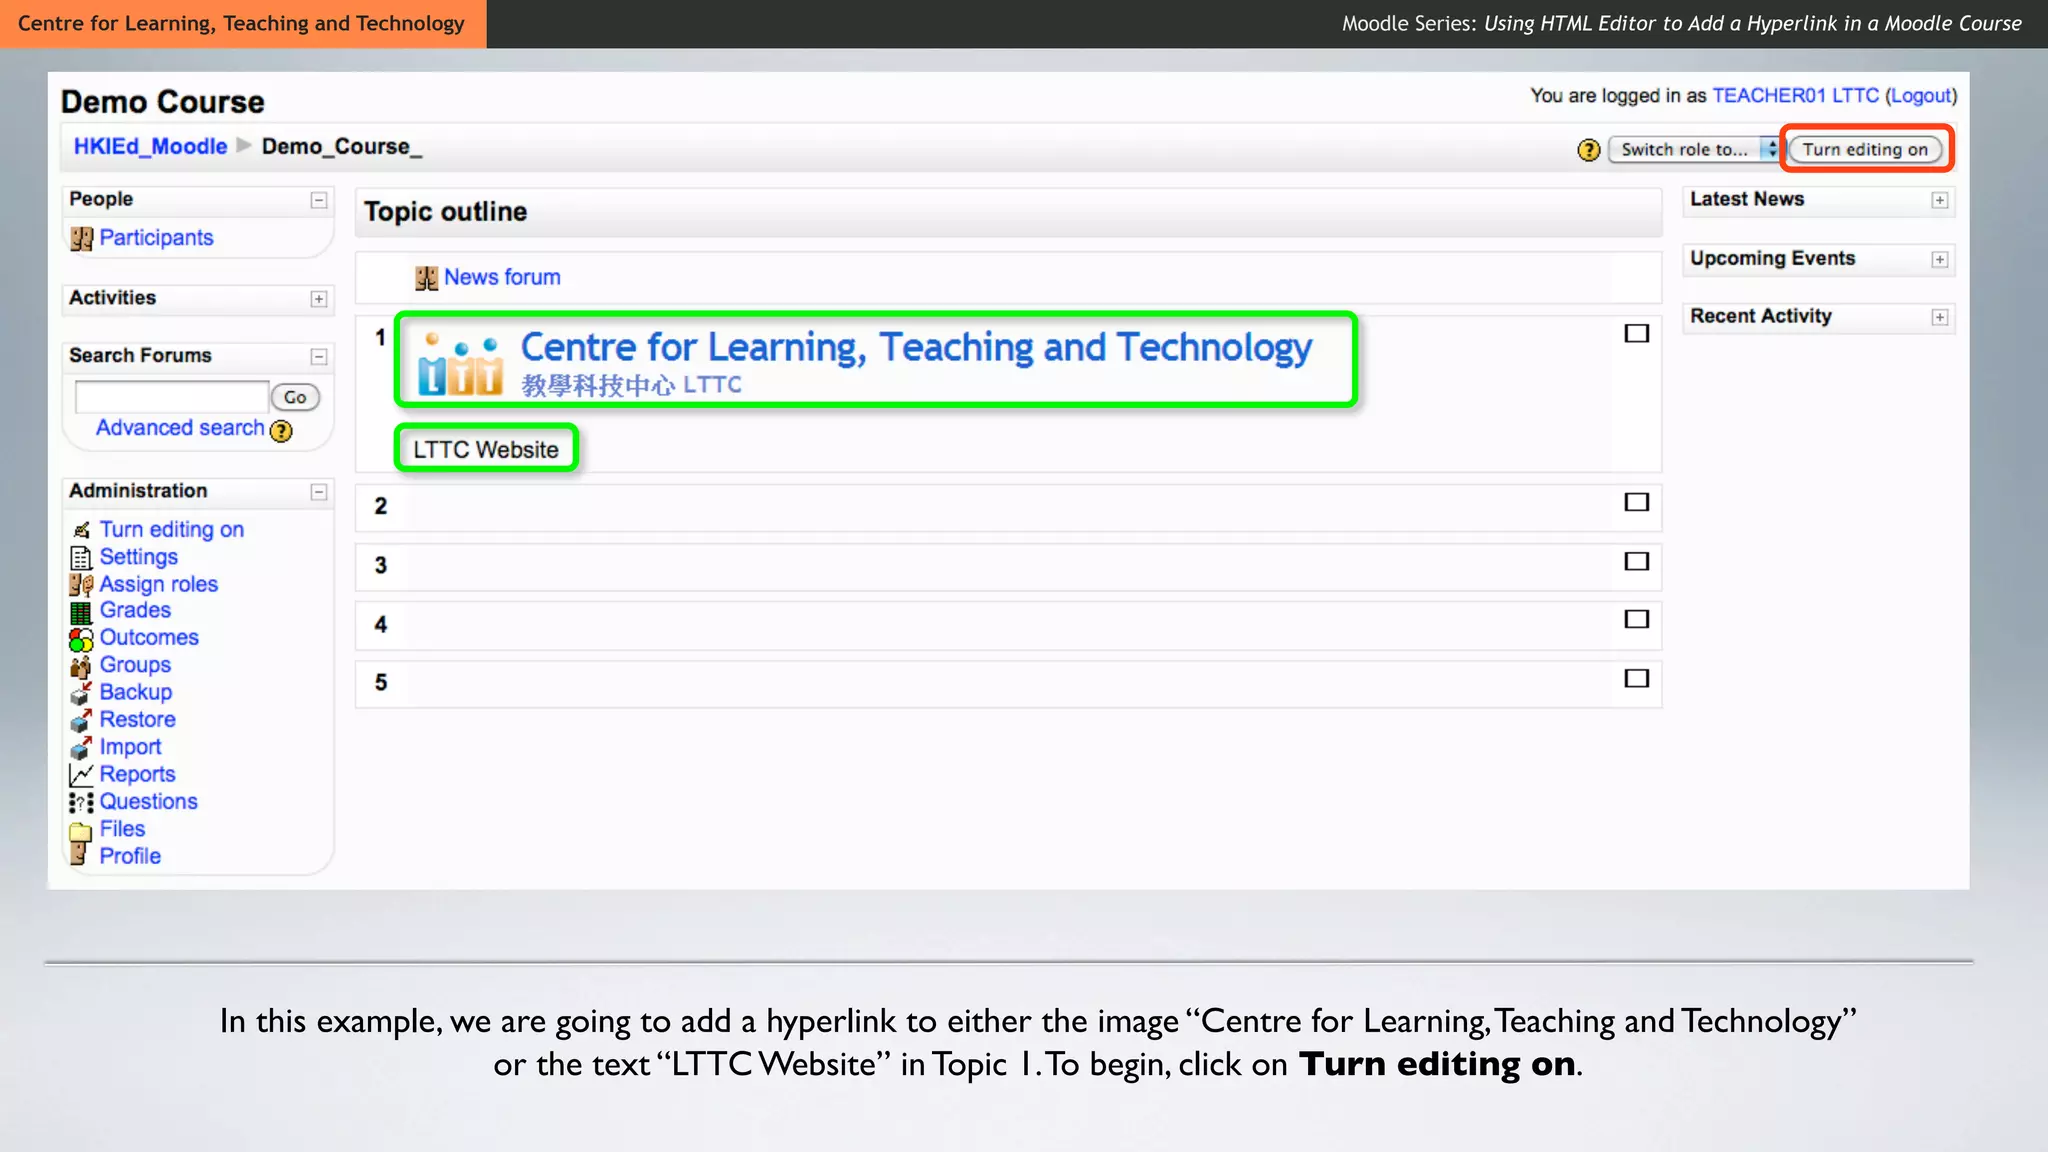Click the Demo Course title

pos(162,102)
